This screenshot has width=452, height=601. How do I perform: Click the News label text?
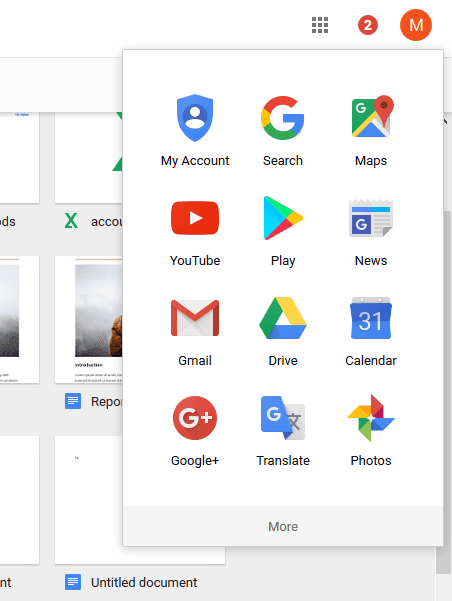(x=371, y=260)
